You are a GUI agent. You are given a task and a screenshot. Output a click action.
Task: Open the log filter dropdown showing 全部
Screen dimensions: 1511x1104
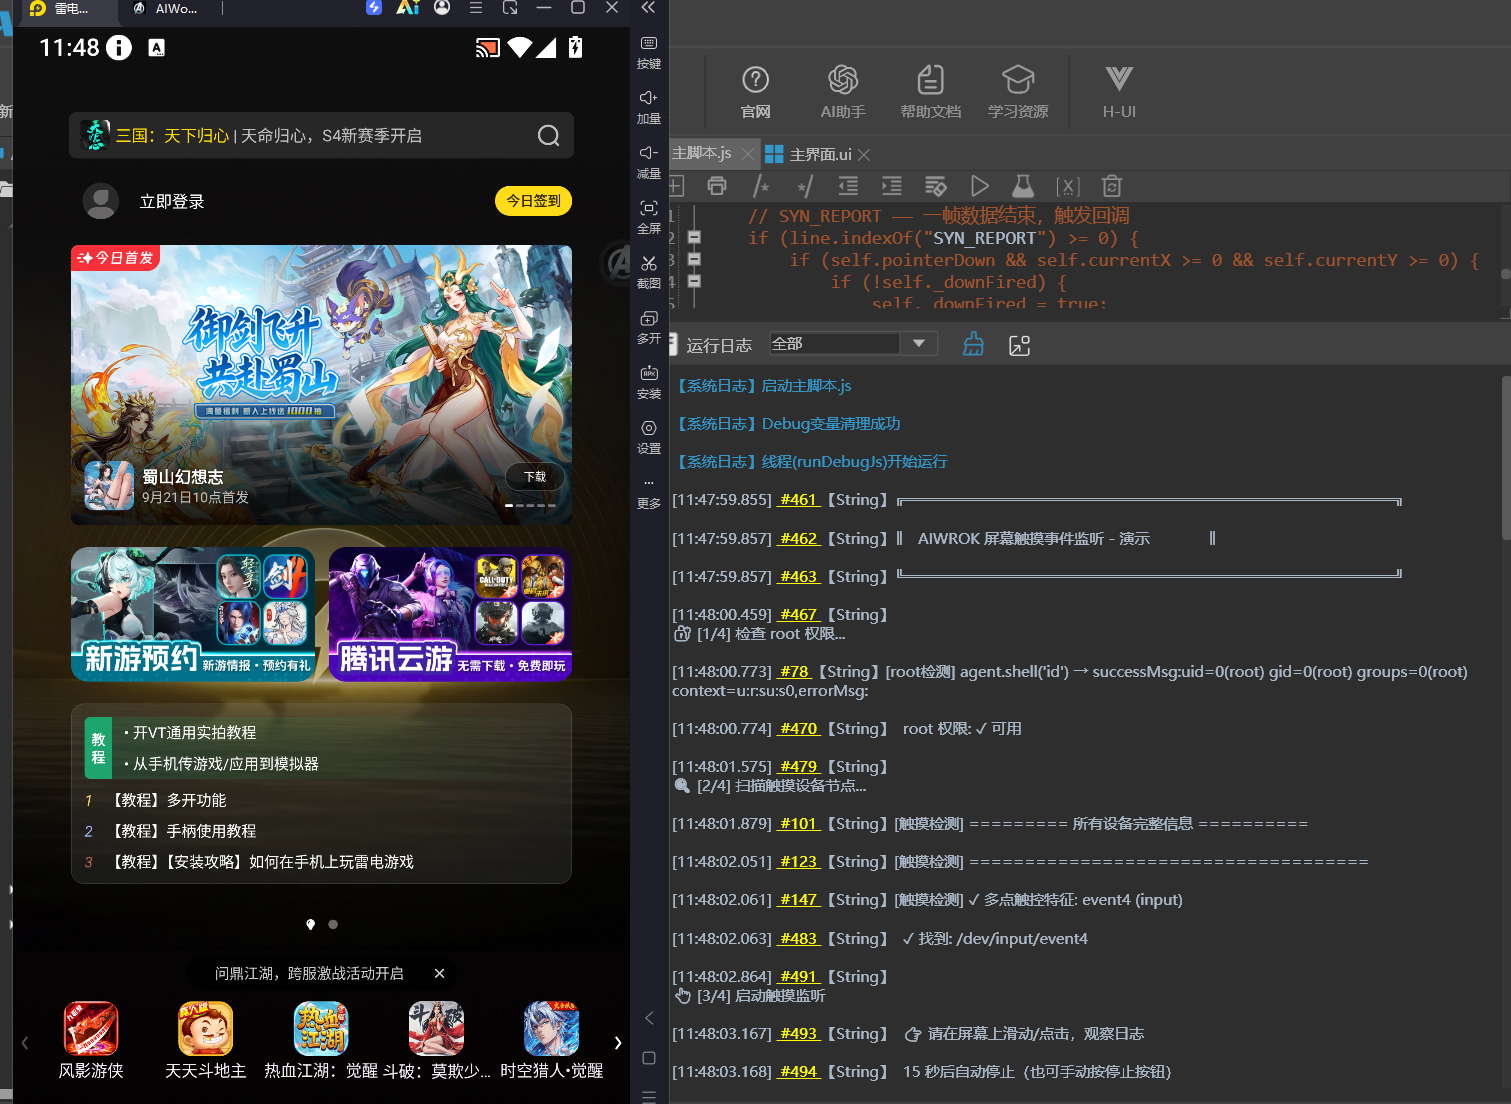tap(853, 343)
